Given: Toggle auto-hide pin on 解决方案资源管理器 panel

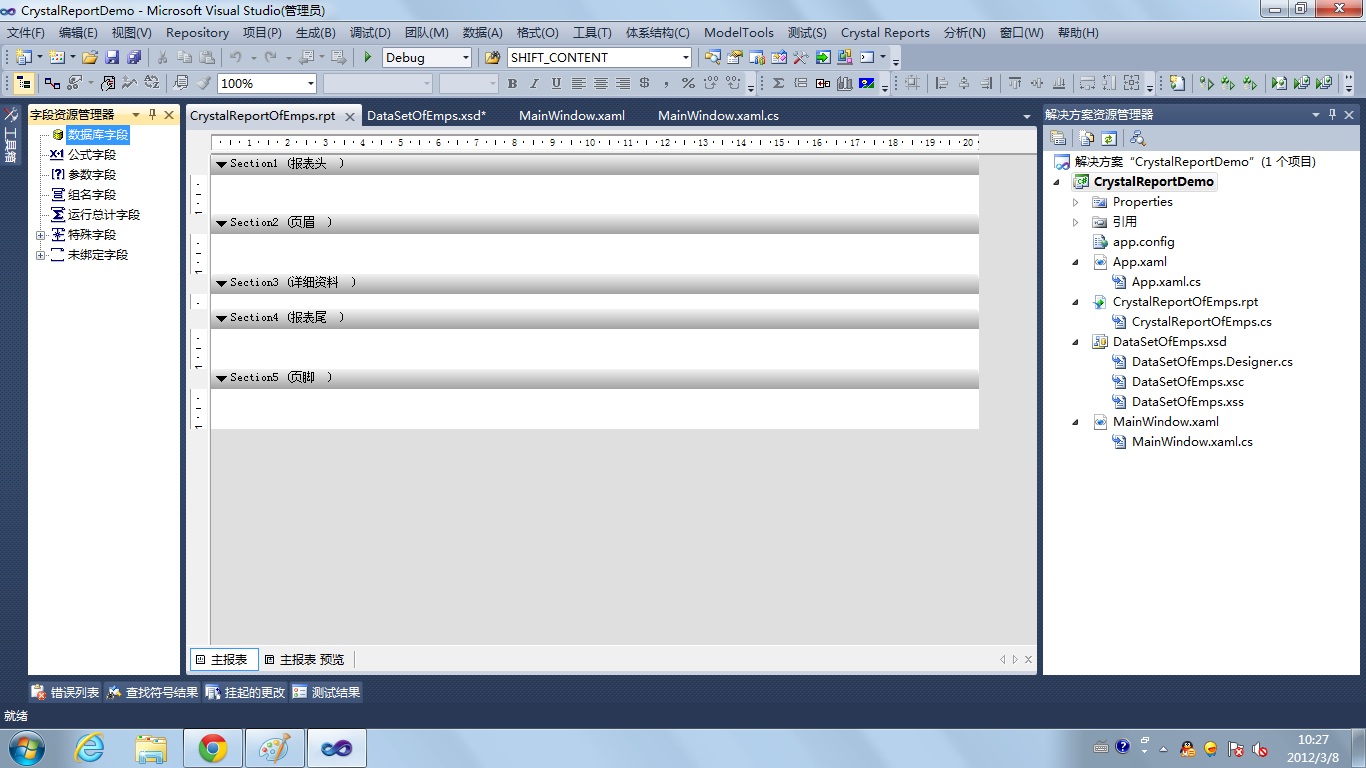Looking at the screenshot, I should point(1332,115).
